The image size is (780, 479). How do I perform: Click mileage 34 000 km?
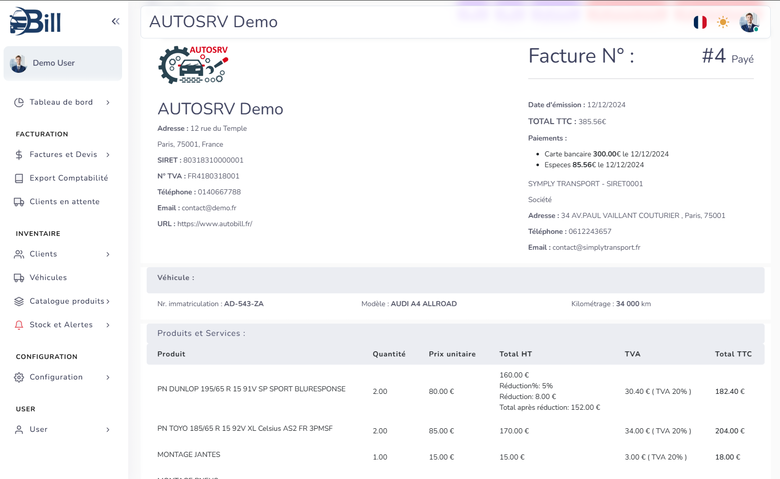pyautogui.click(x=633, y=303)
